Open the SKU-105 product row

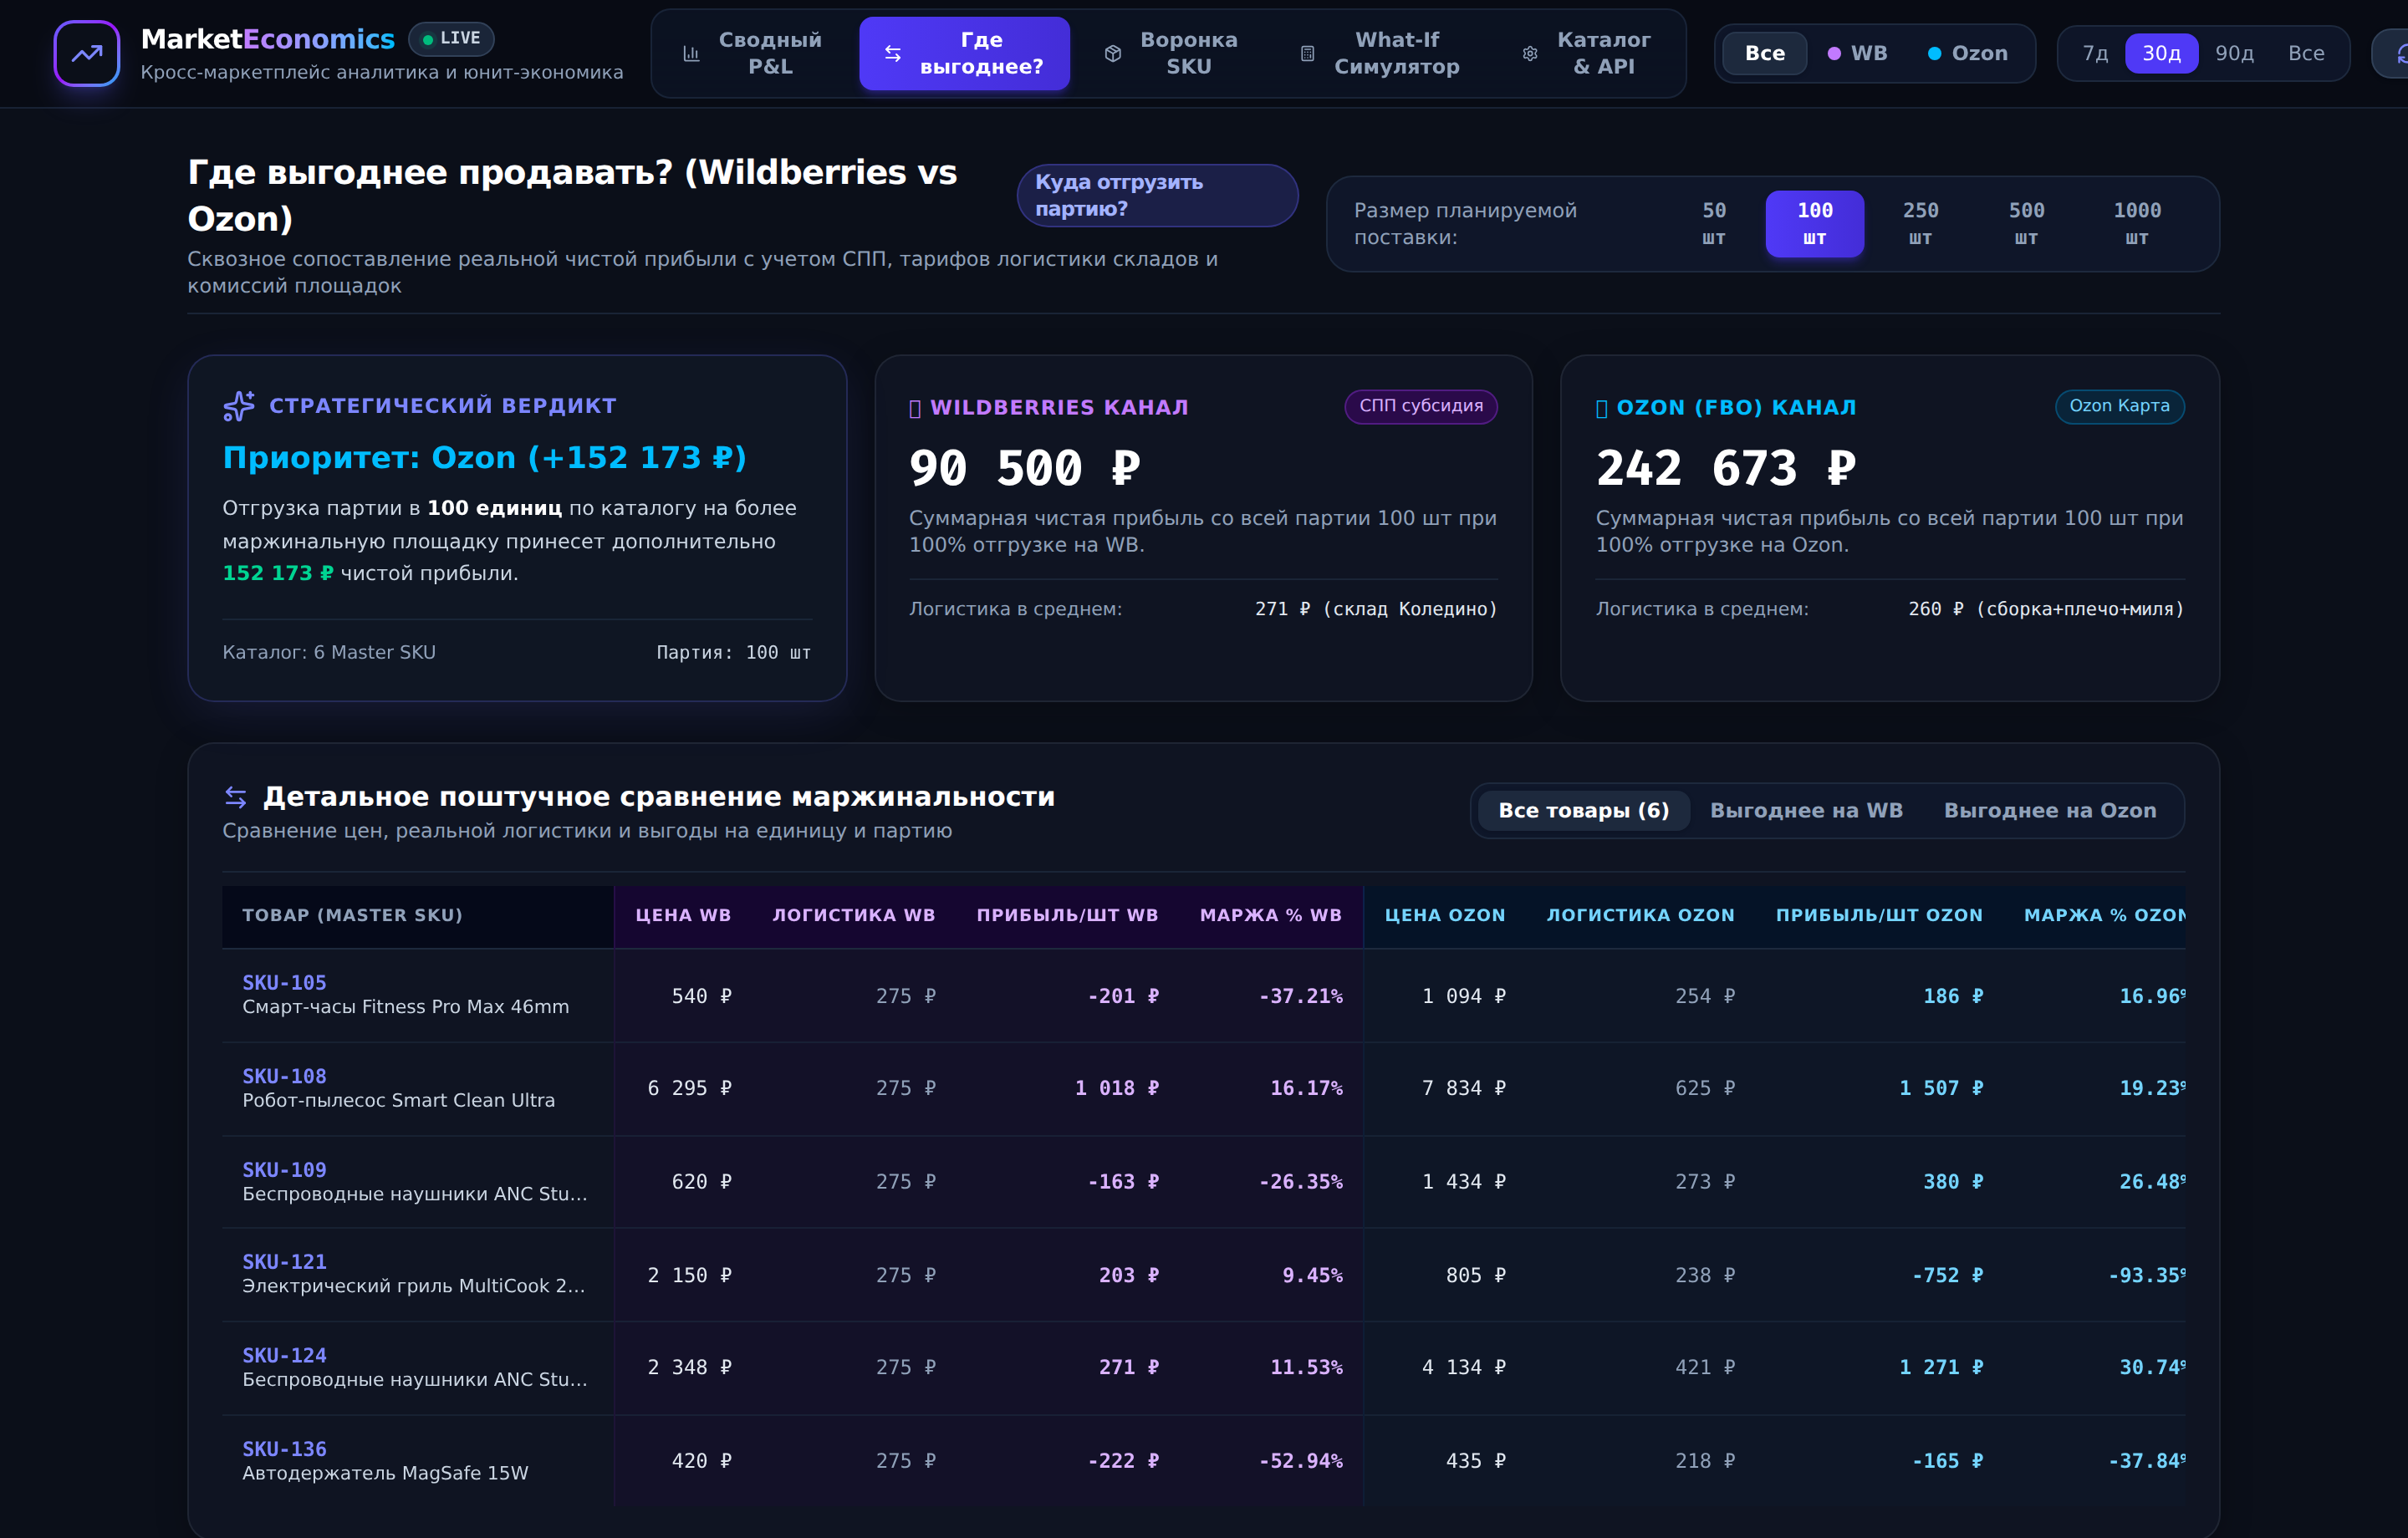[1203, 996]
